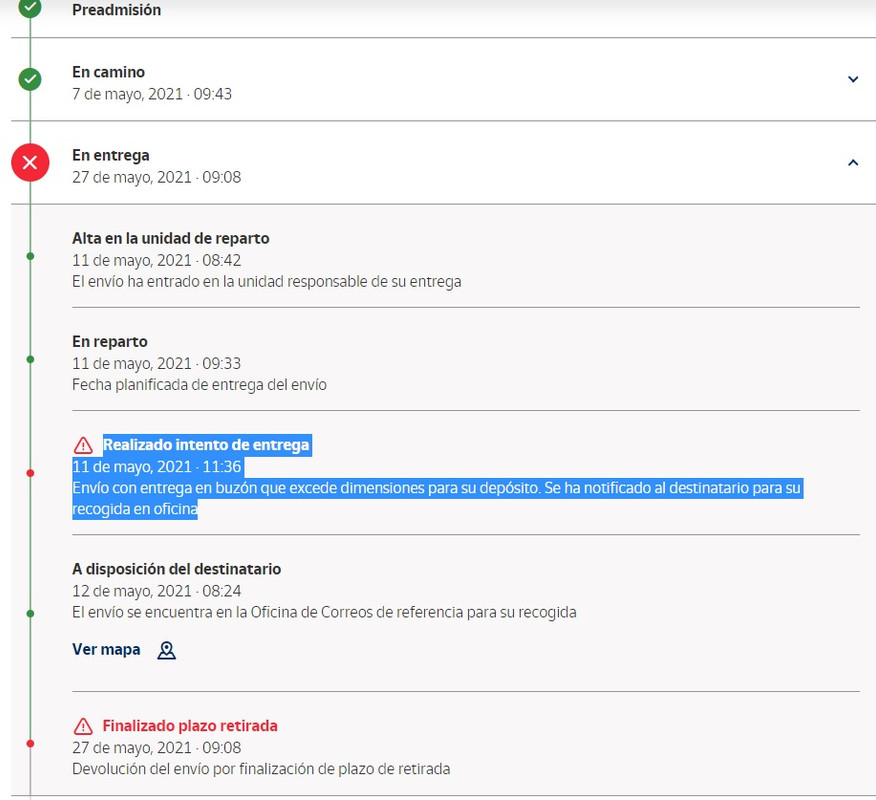Select the Preadmisión heading
Screen dimensions: 876x800
(x=116, y=10)
